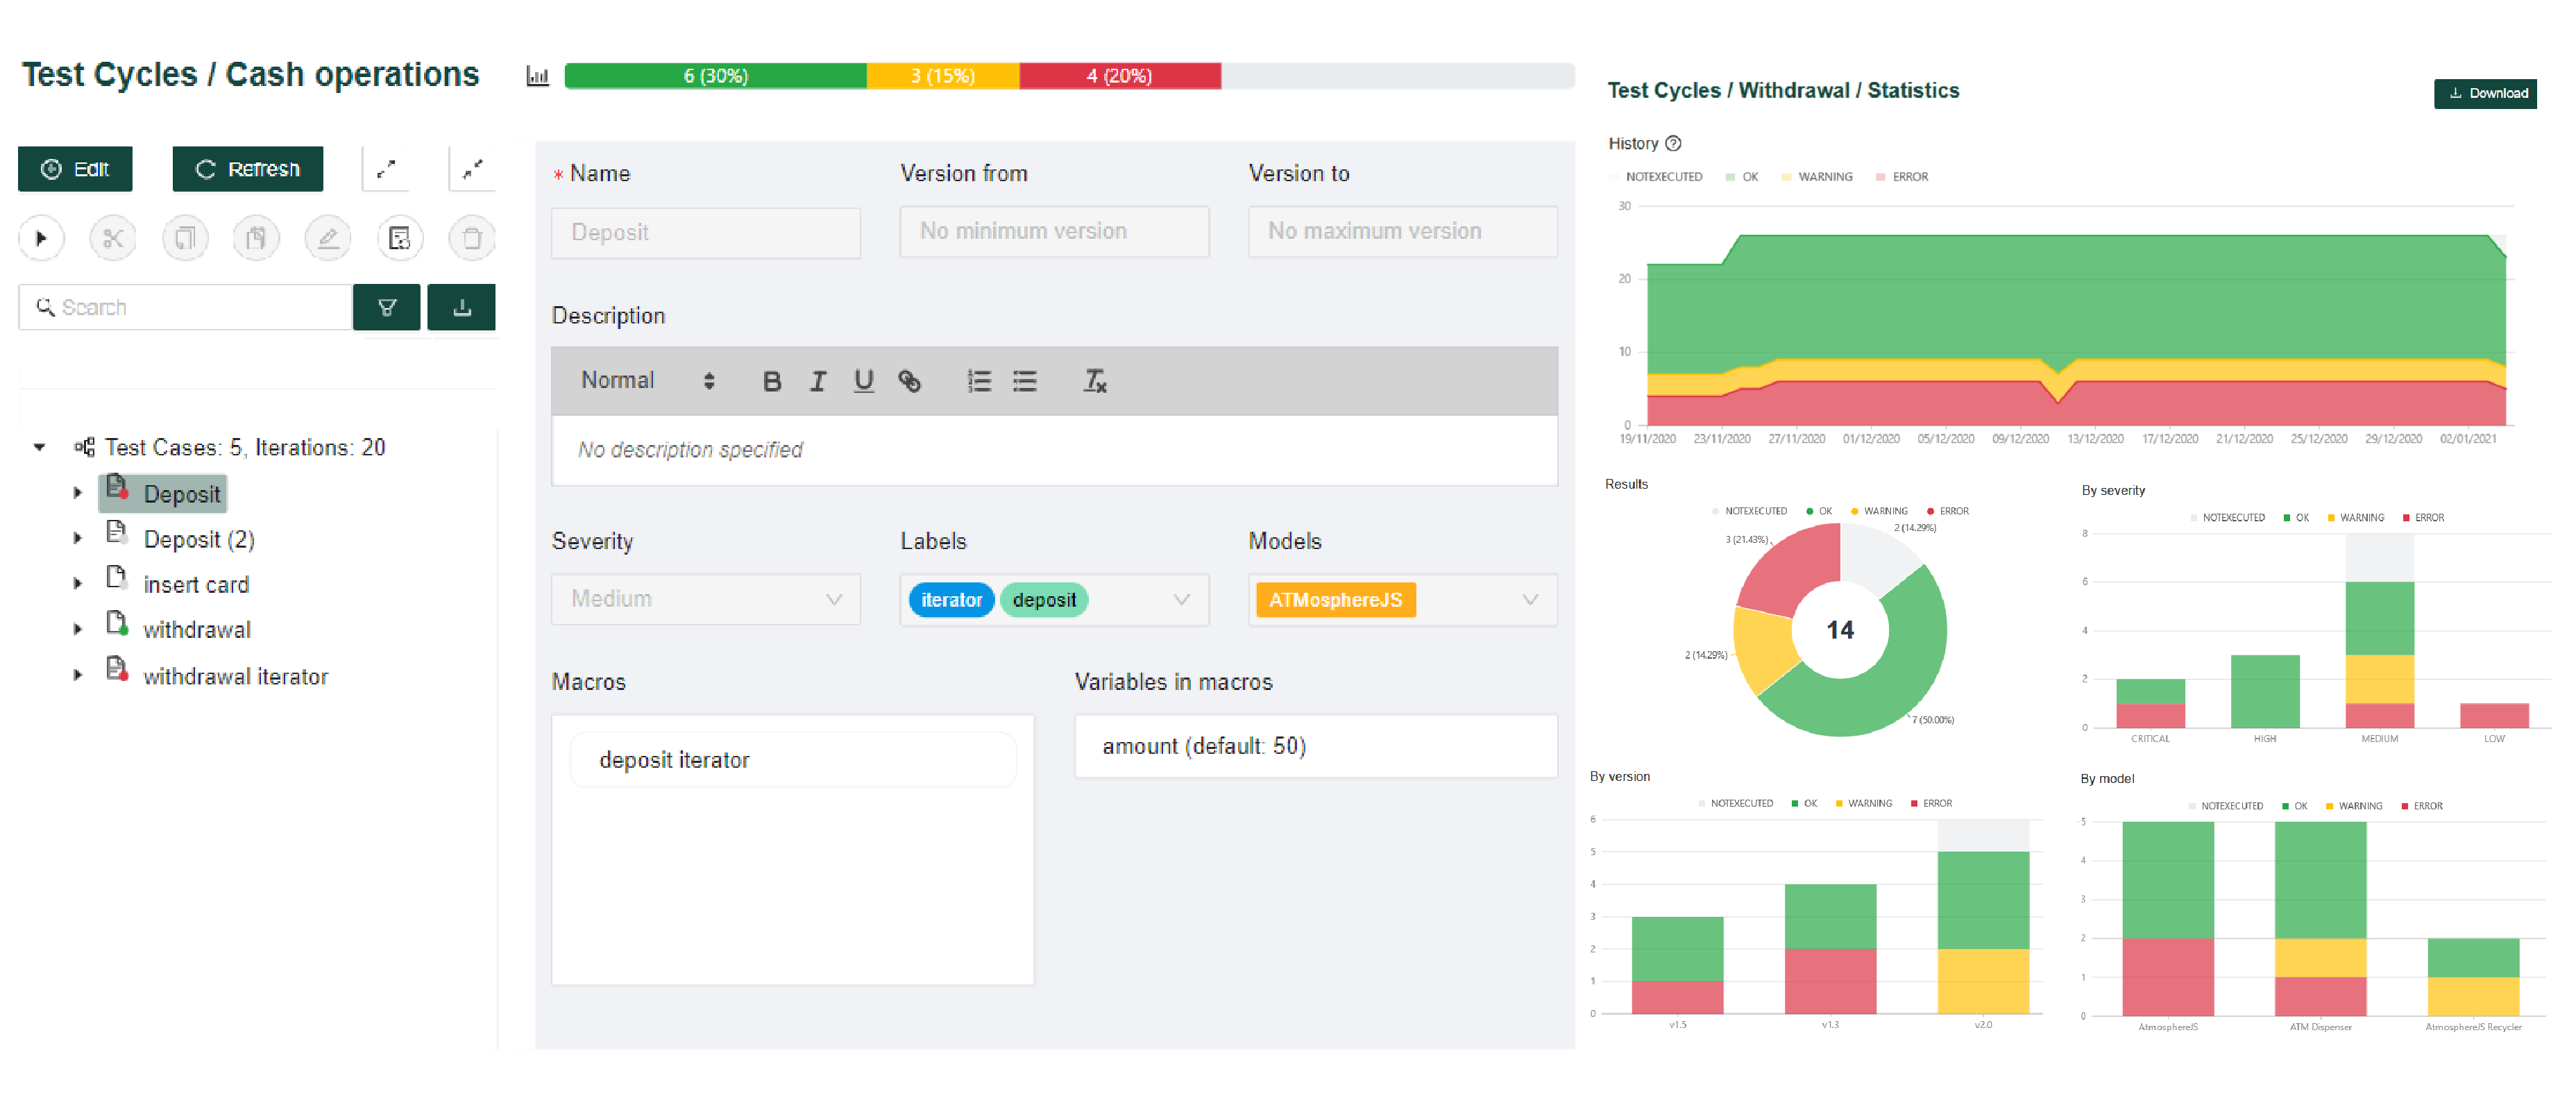Click the ATMosphereJS model tag
The width and height of the screenshot is (2576, 1103).
click(1336, 600)
